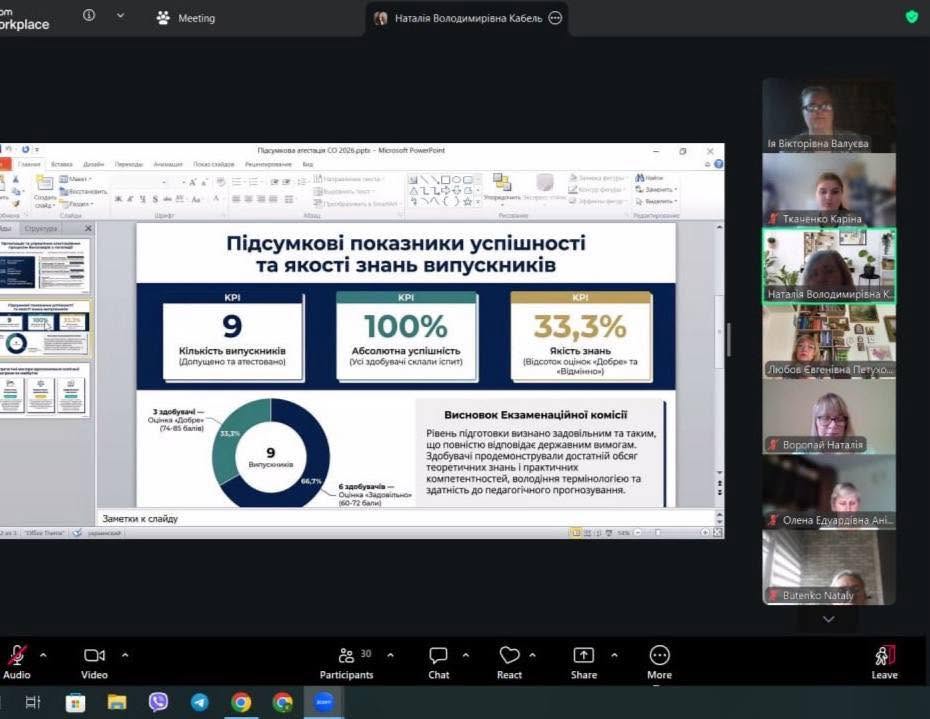Open Telegram from taskbar

coord(200,702)
